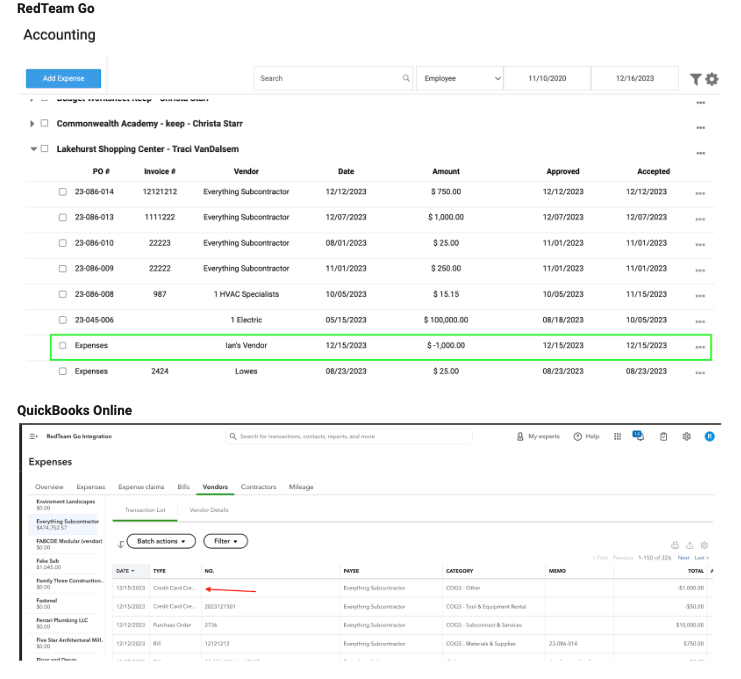Check the box for PO 23-086-014
This screenshot has width=741, height=679.
click(63, 192)
